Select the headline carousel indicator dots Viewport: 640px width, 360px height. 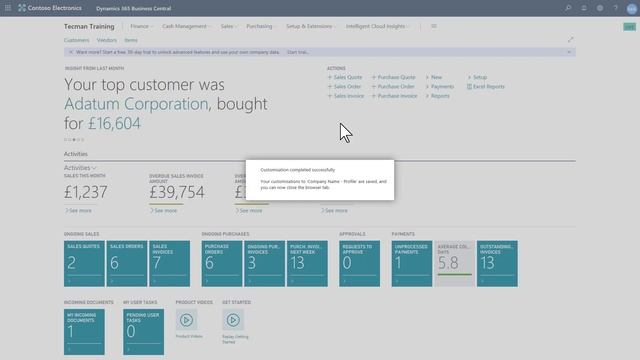(x=74, y=140)
